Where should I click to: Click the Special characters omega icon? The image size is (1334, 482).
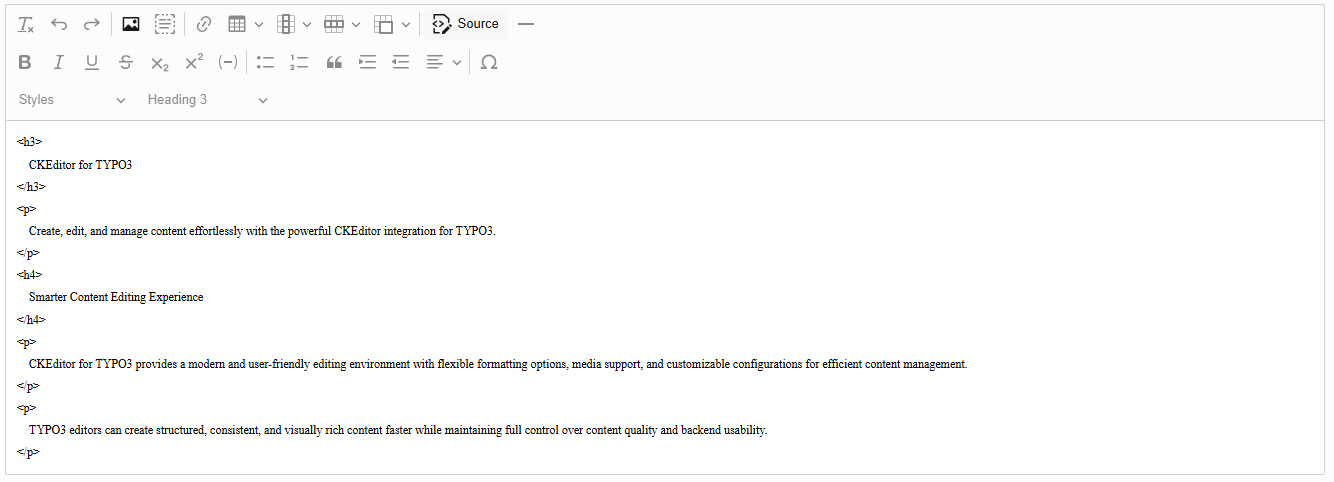(489, 62)
